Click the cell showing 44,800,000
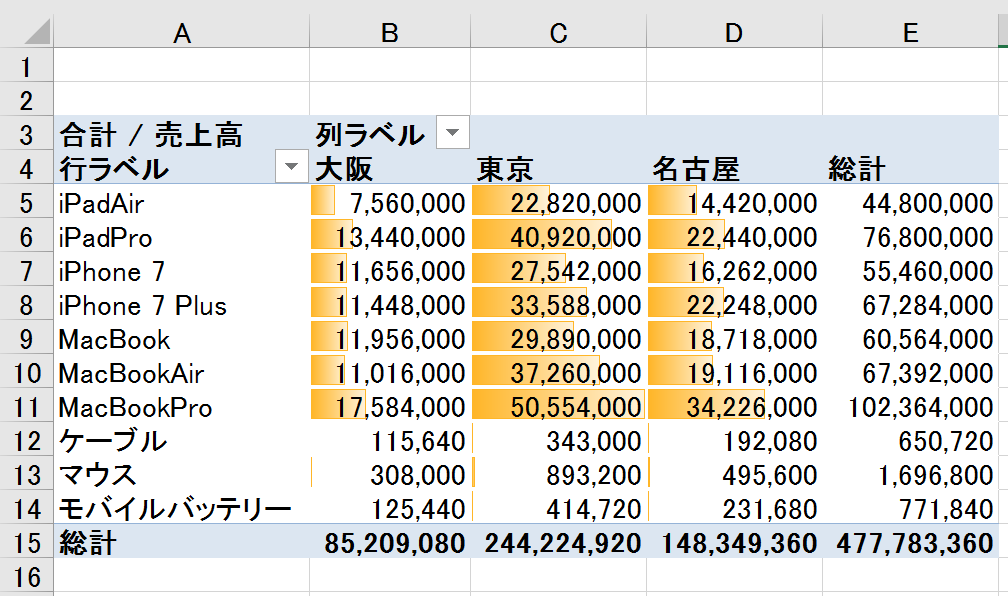Screen dimensions: 1008x596 910,201
